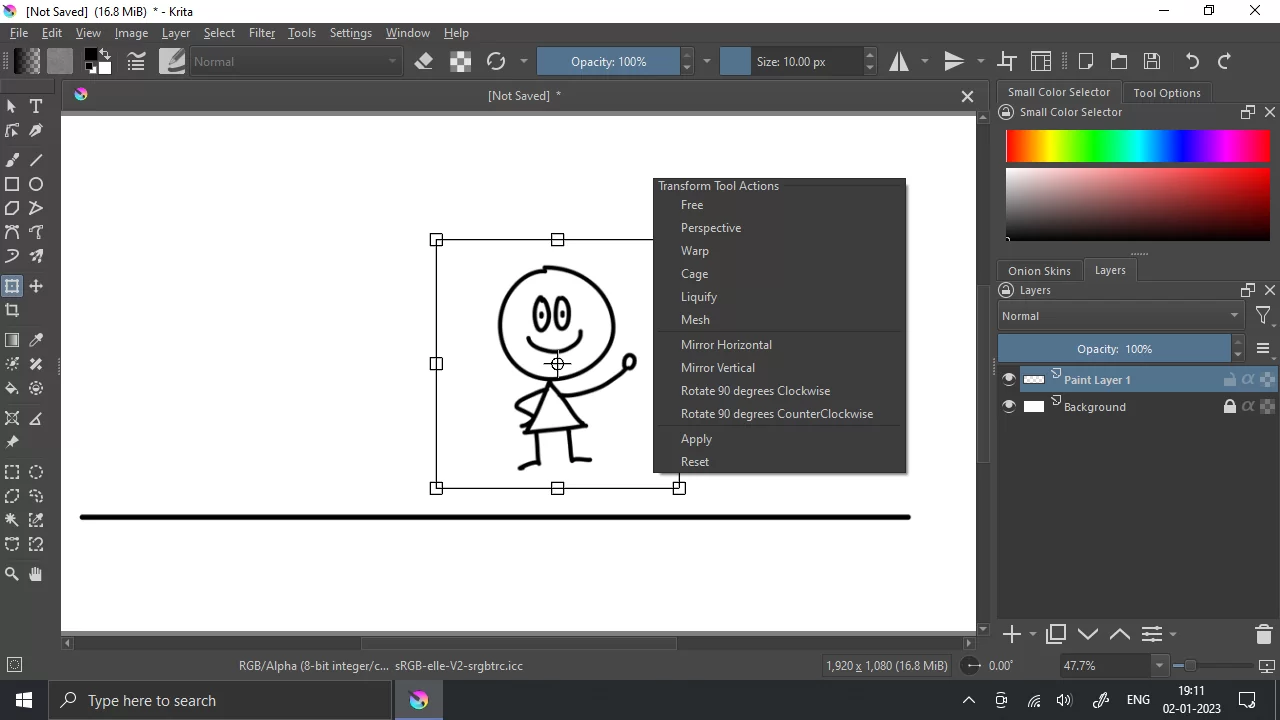The height and width of the screenshot is (720, 1280).
Task: Select the Color Sampler eyedropper tool
Action: pyautogui.click(x=36, y=340)
